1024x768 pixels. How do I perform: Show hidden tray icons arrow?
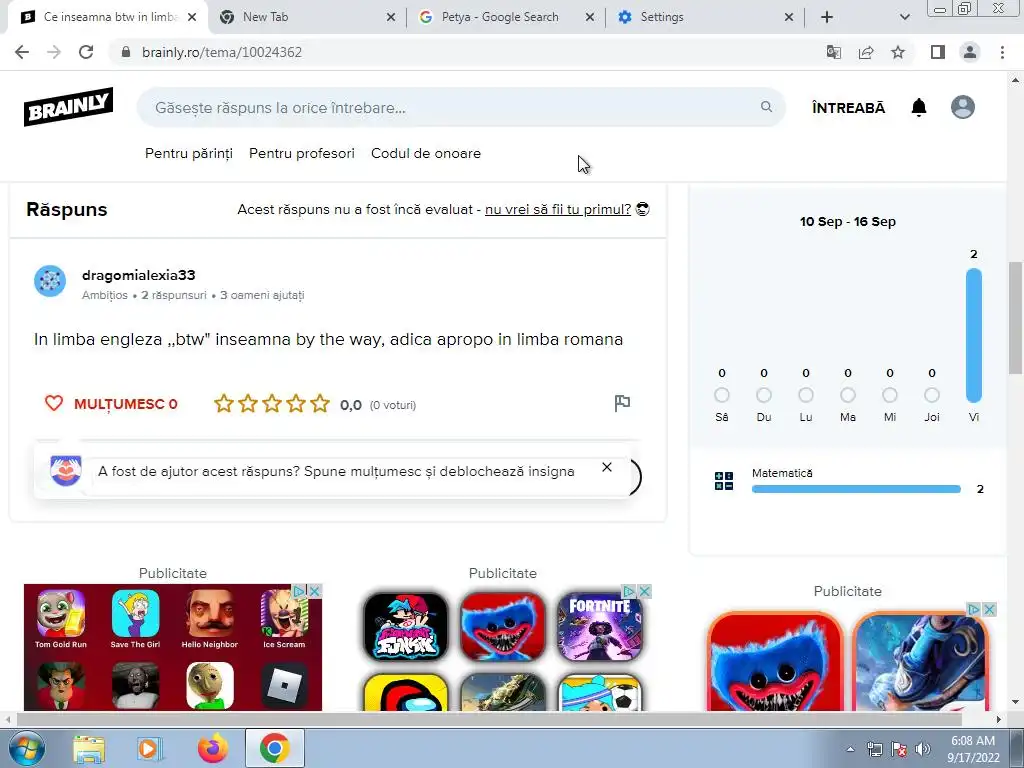click(850, 749)
